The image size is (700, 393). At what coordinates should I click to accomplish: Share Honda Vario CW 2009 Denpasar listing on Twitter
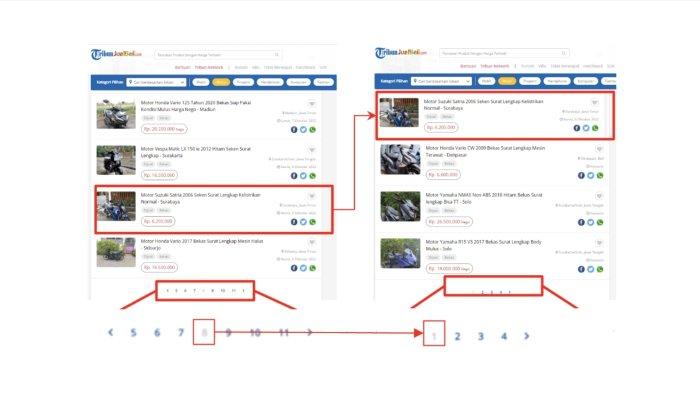click(x=591, y=176)
